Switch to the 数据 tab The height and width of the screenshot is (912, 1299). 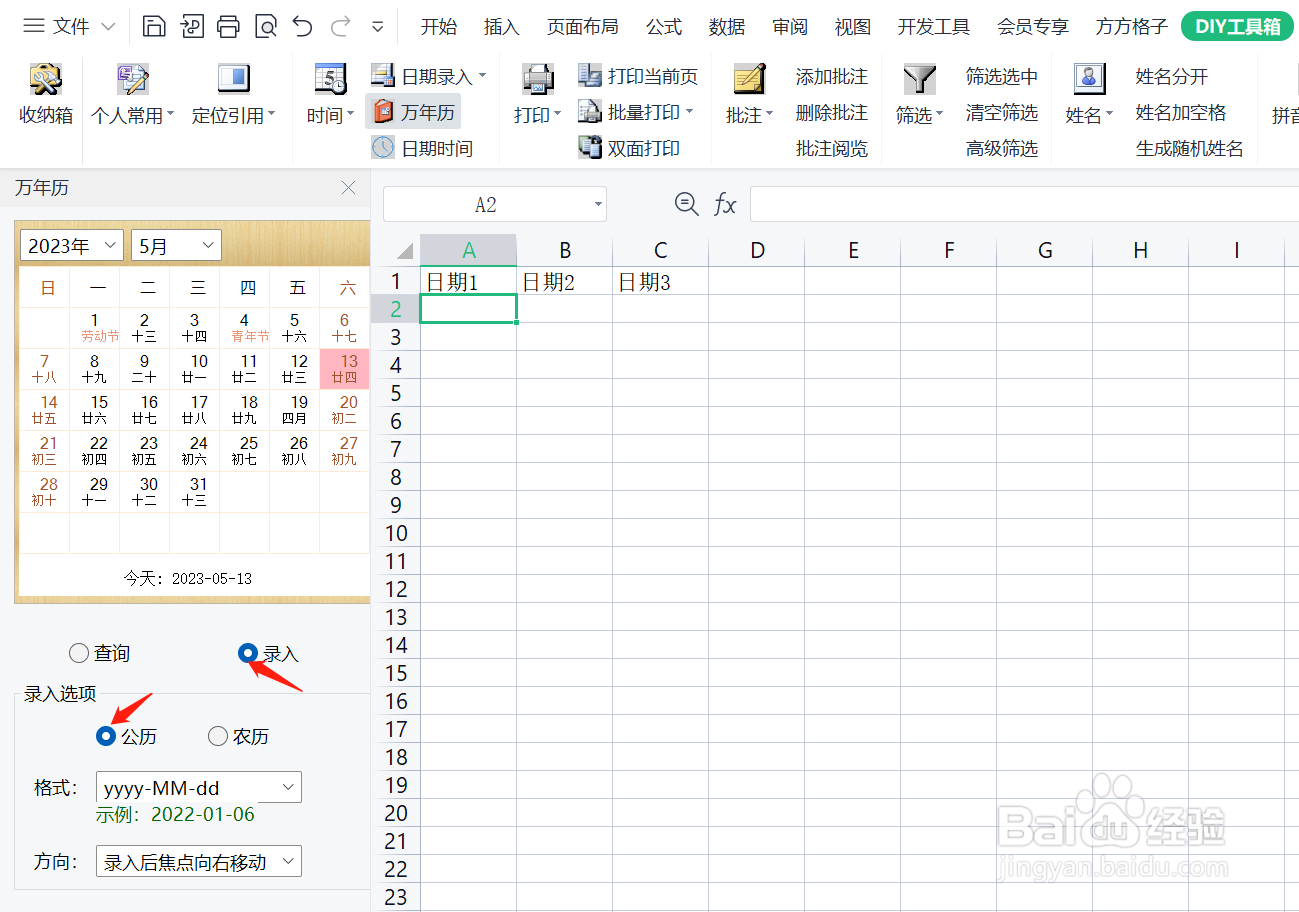point(727,27)
